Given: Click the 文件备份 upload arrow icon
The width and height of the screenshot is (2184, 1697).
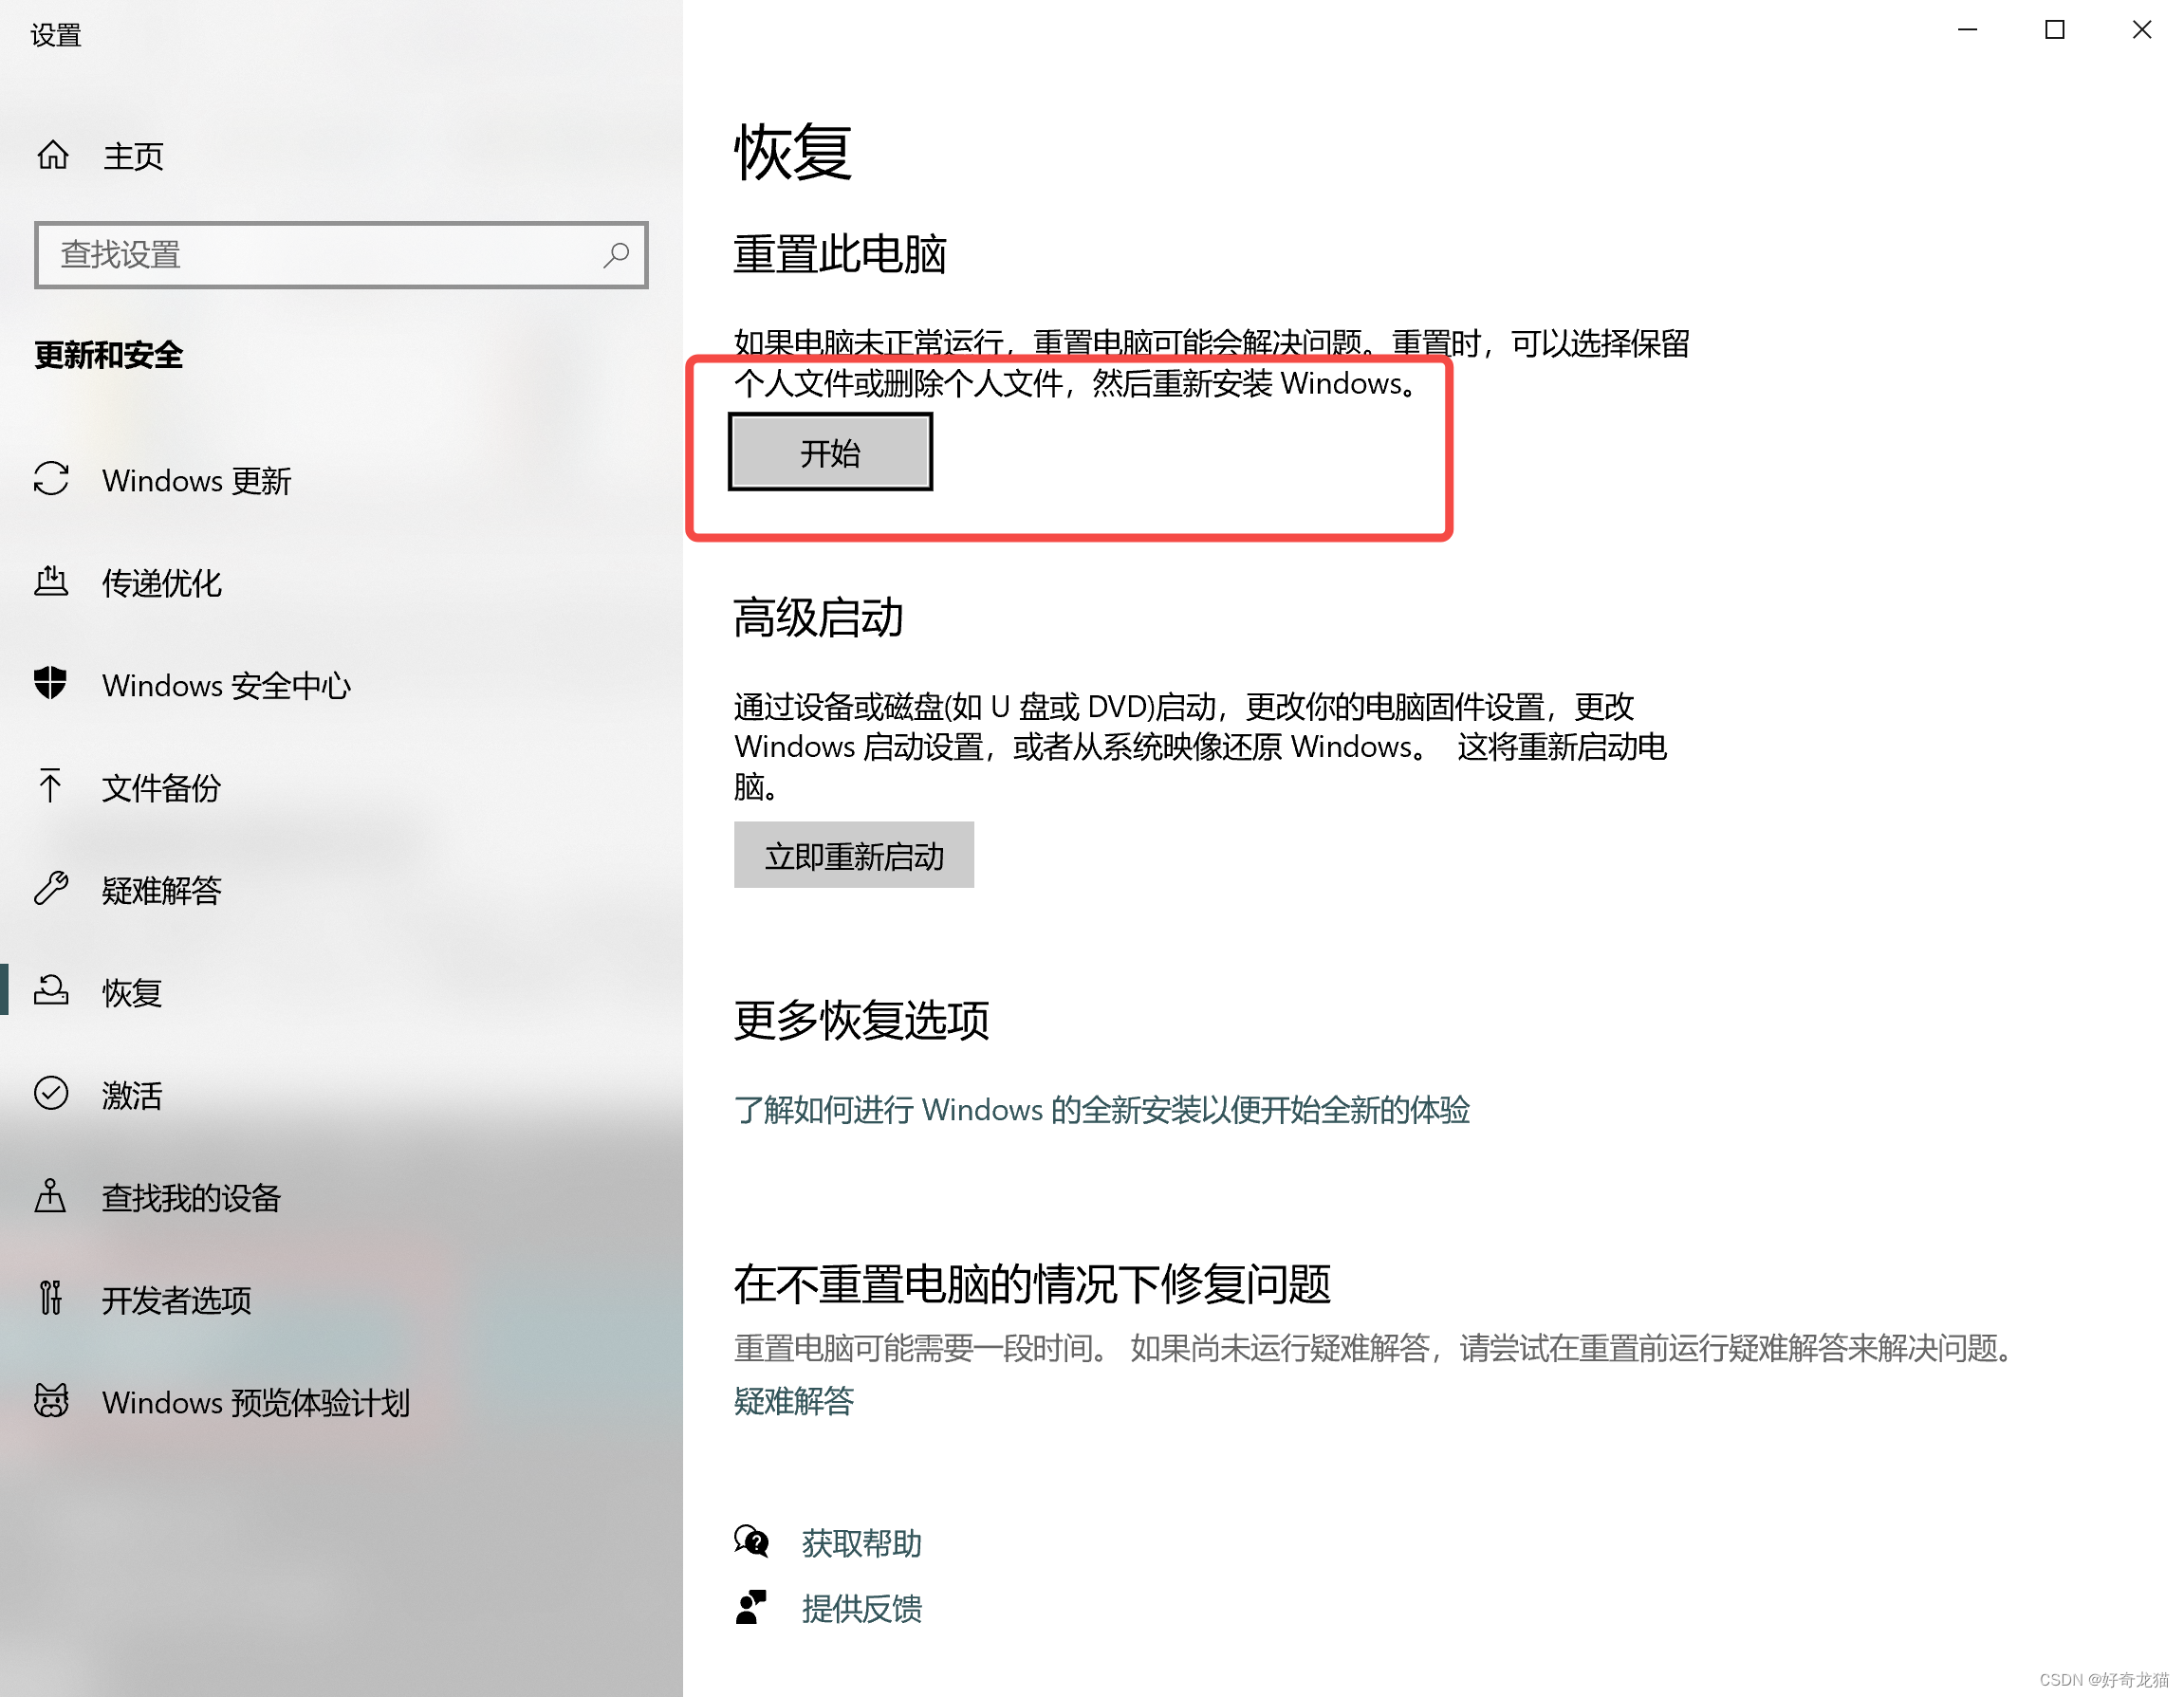Looking at the screenshot, I should point(51,786).
